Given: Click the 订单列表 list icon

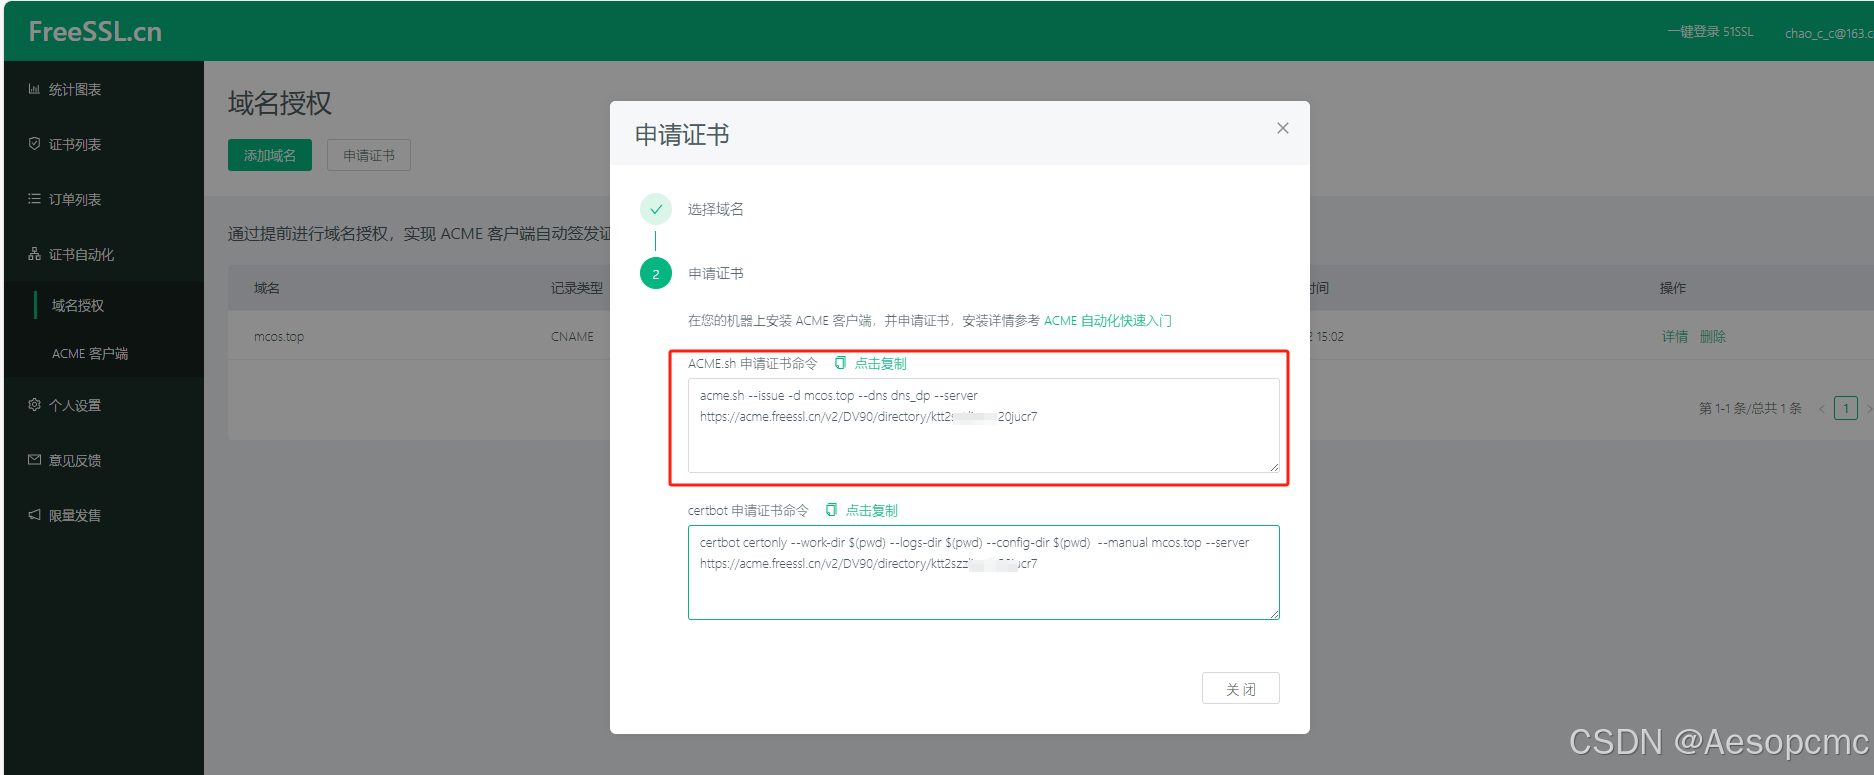Looking at the screenshot, I should [x=34, y=199].
